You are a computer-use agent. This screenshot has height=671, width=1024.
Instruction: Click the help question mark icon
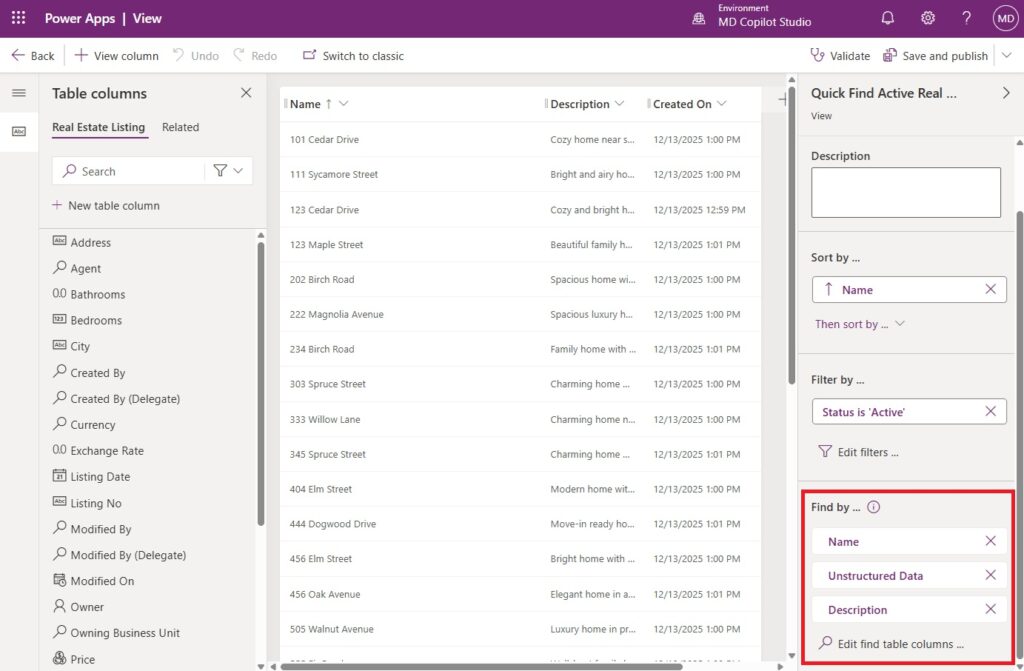tap(966, 18)
